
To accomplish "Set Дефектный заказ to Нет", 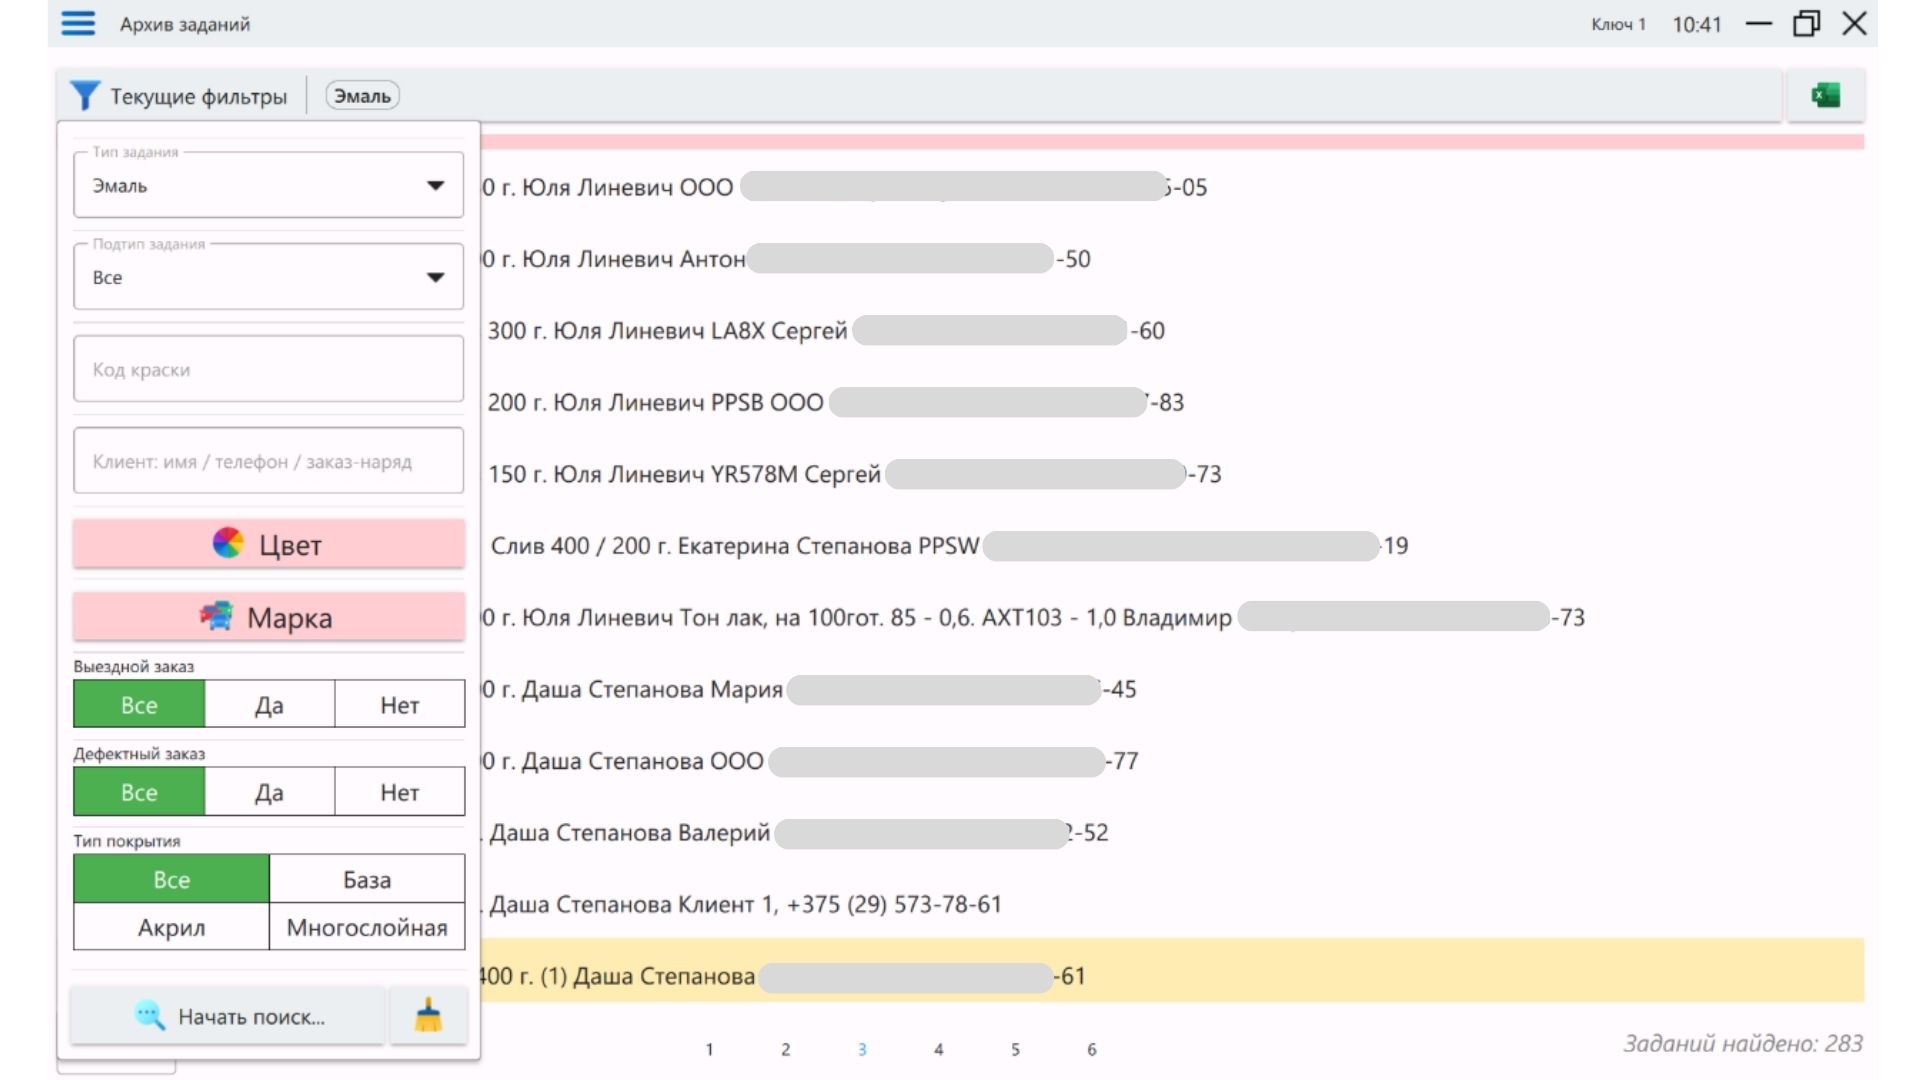I will tap(399, 792).
